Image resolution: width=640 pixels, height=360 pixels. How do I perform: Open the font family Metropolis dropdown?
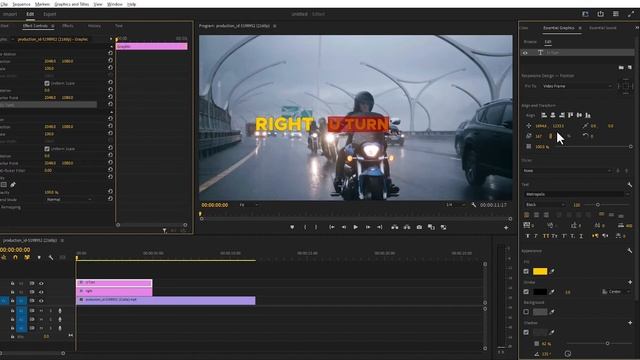577,194
